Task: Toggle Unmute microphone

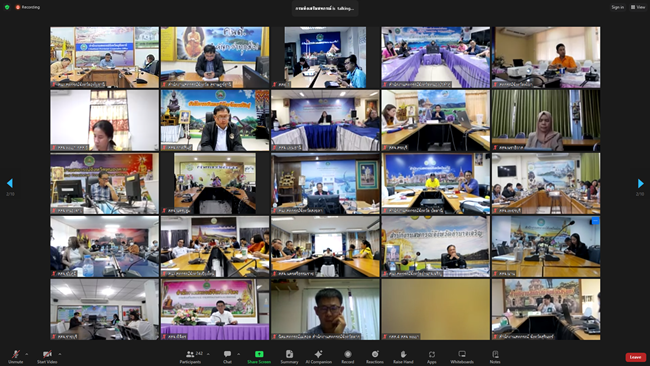Action: pos(15,357)
